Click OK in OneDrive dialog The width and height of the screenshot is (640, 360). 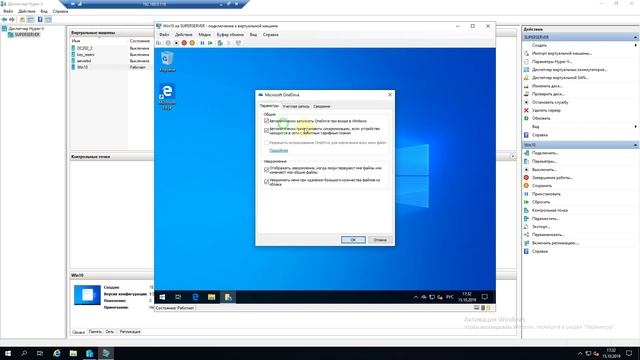(353, 240)
